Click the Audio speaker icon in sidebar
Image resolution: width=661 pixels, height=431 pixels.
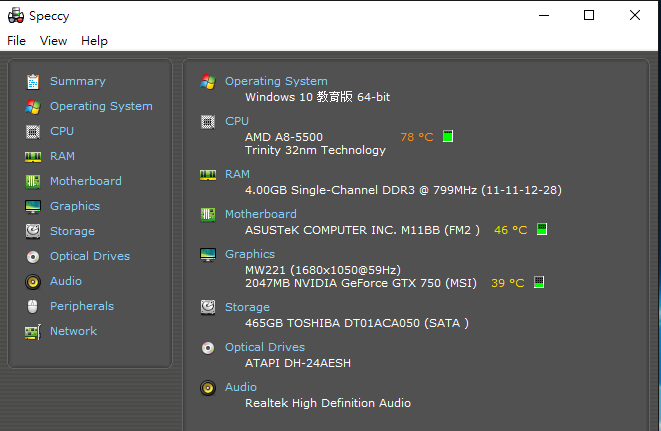(33, 282)
